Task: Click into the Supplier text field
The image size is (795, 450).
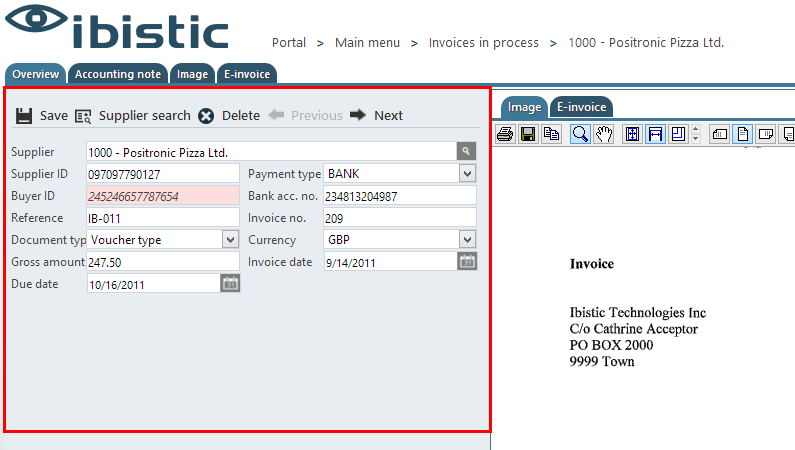Action: click(272, 152)
